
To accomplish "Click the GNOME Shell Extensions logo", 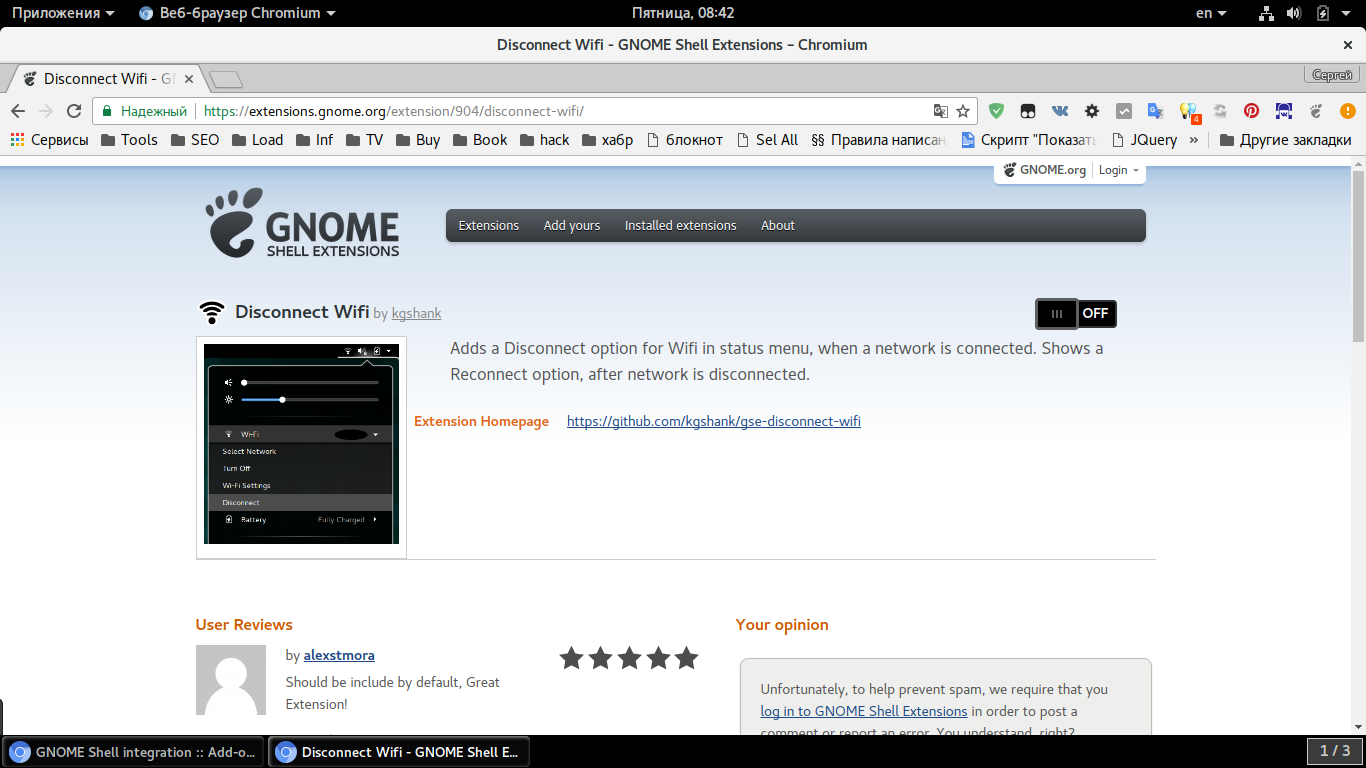I will click(302, 223).
